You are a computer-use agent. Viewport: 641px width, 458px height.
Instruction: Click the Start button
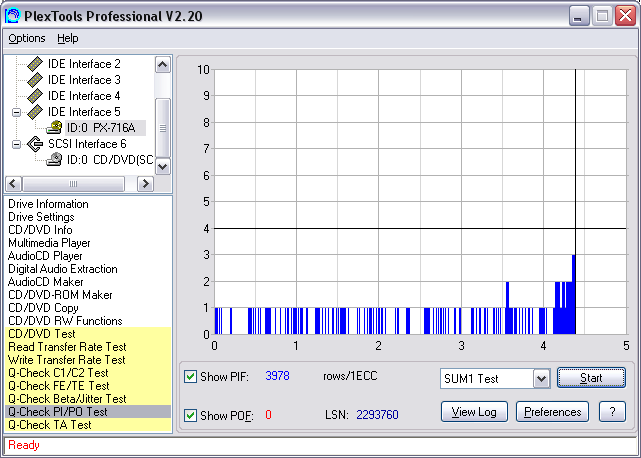(x=591, y=378)
